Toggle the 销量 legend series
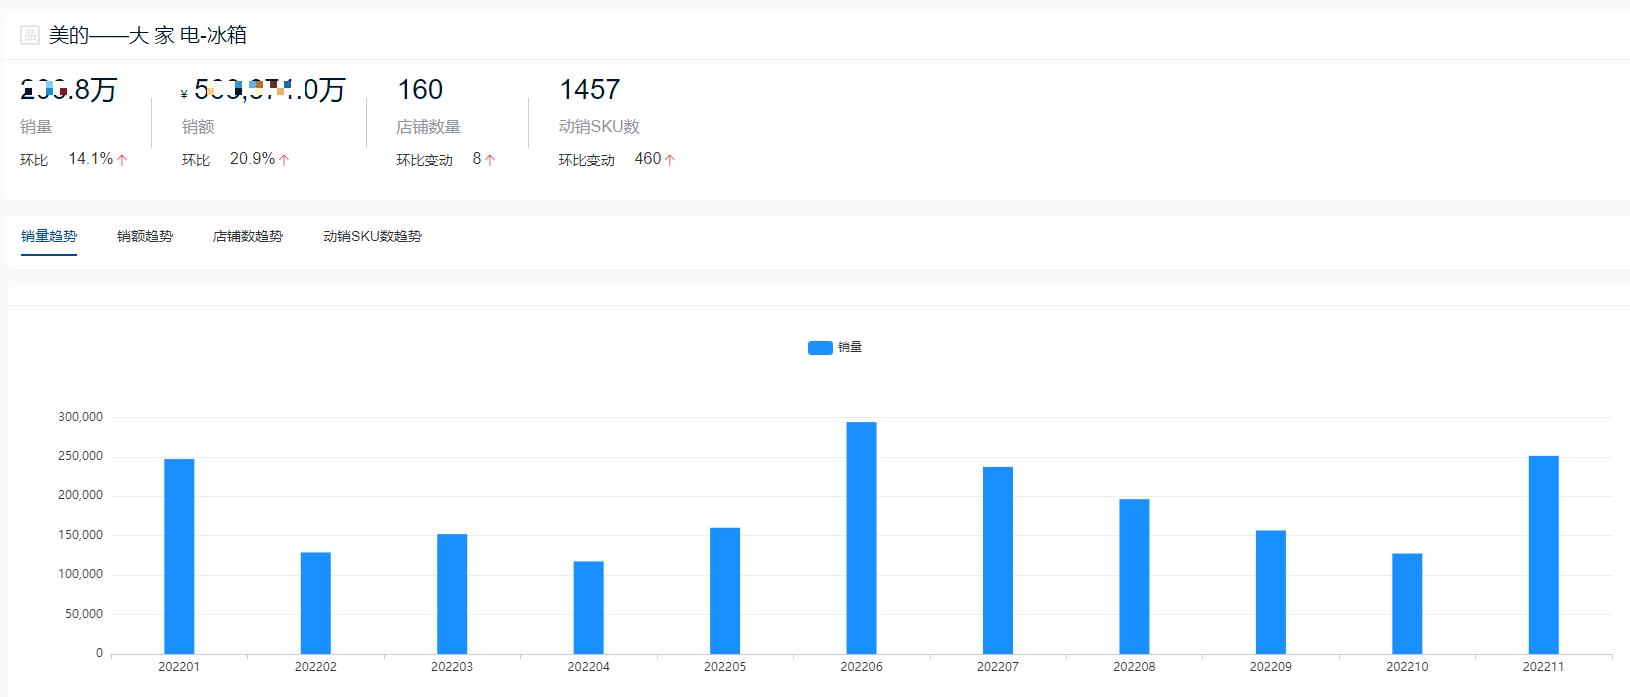 pyautogui.click(x=835, y=347)
